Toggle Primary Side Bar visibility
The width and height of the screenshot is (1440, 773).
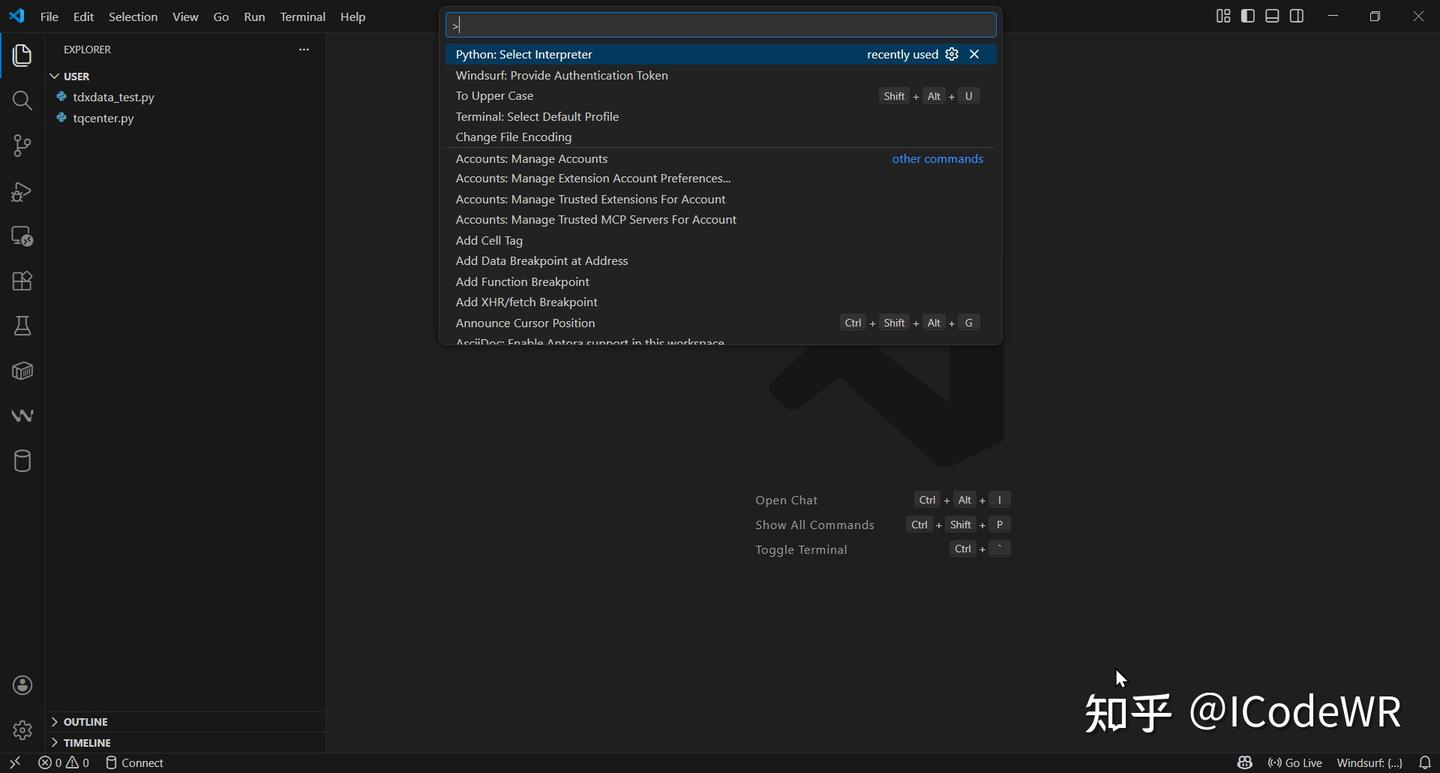1248,16
